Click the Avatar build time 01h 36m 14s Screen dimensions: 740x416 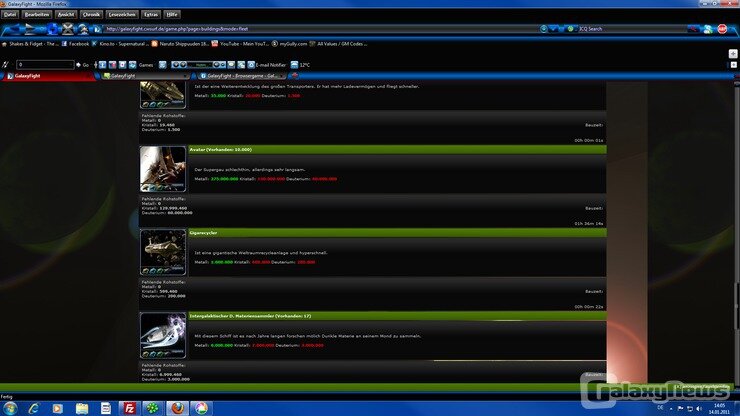pyautogui.click(x=589, y=224)
